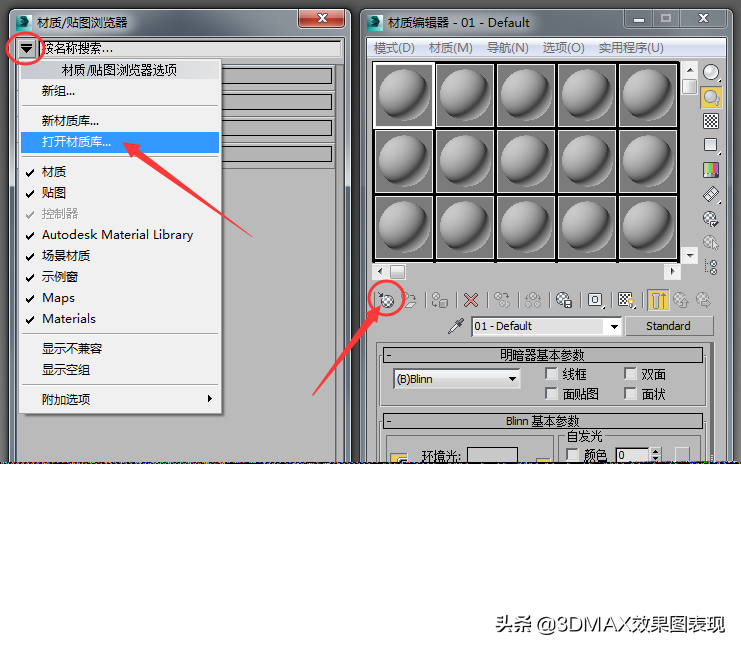Click the Go Forward to Sibling icon
This screenshot has width=741, height=650.
[703, 300]
